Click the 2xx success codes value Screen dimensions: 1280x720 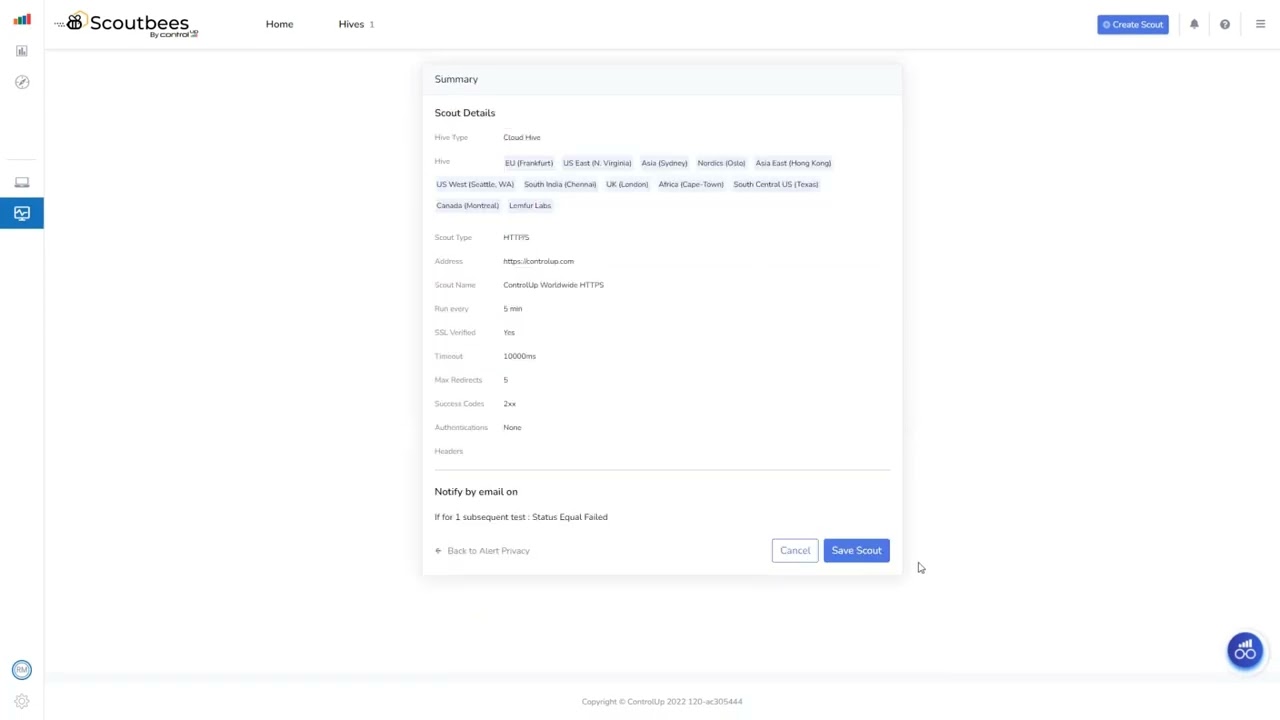[509, 404]
